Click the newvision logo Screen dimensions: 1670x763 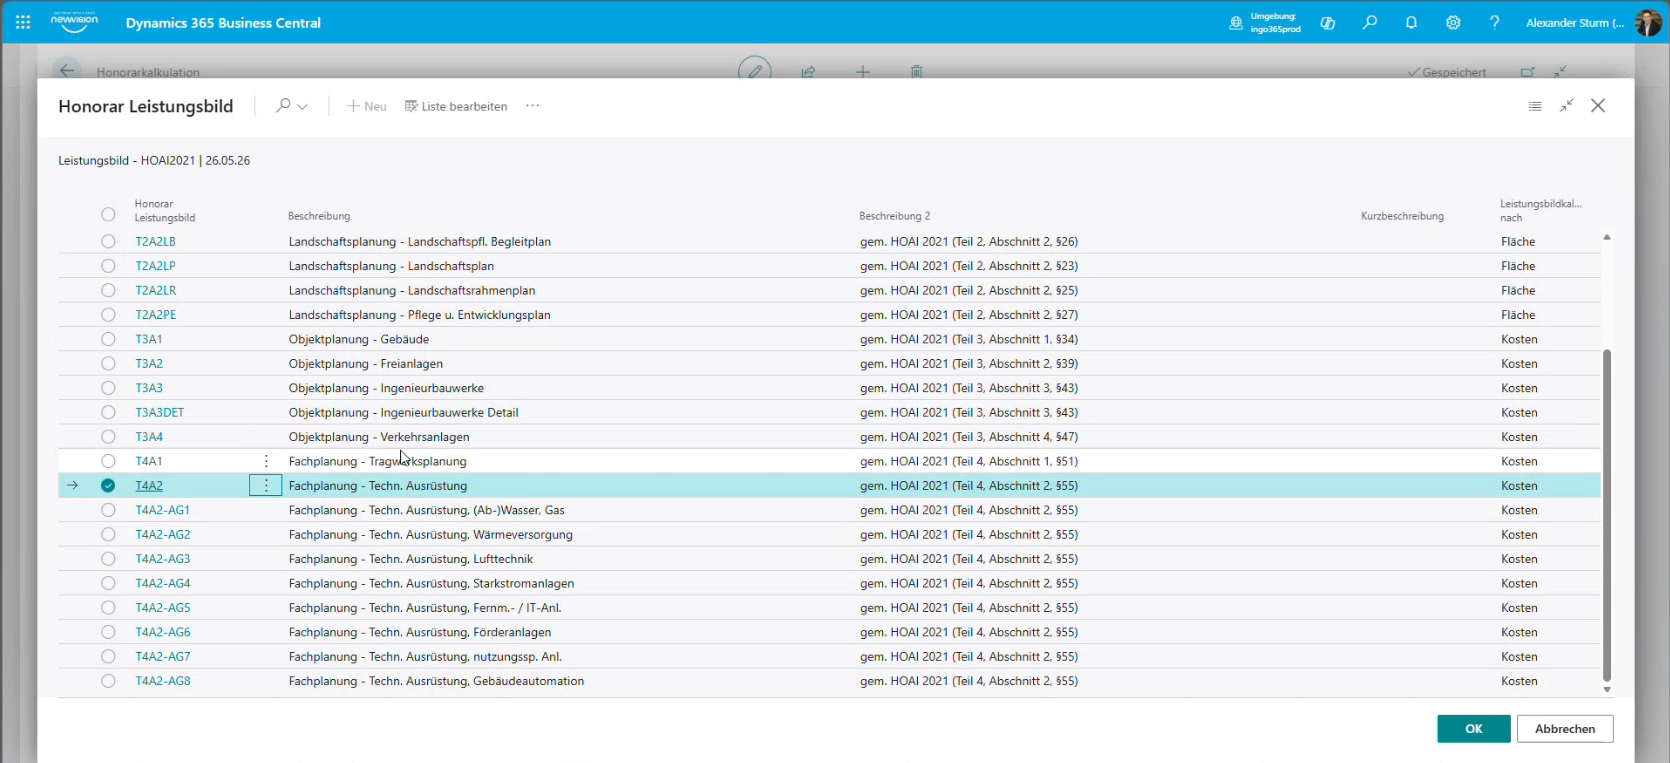(x=74, y=21)
